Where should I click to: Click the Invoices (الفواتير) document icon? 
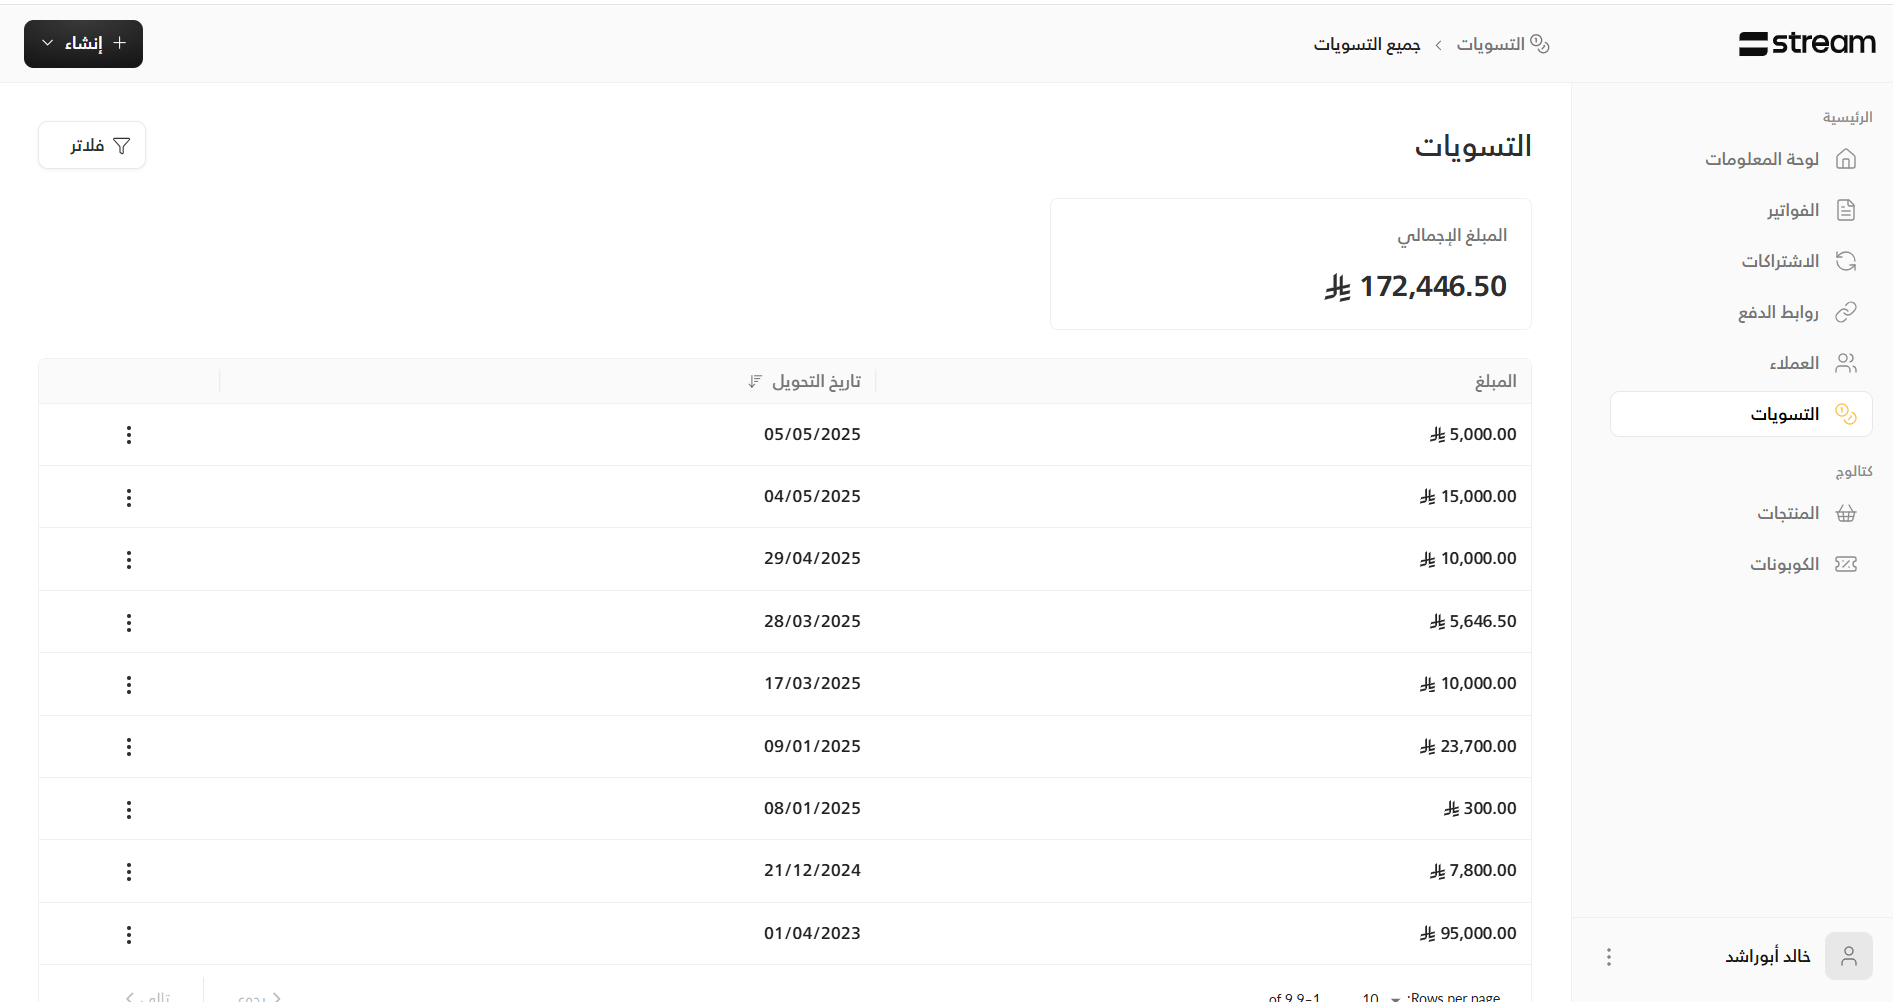(x=1845, y=210)
